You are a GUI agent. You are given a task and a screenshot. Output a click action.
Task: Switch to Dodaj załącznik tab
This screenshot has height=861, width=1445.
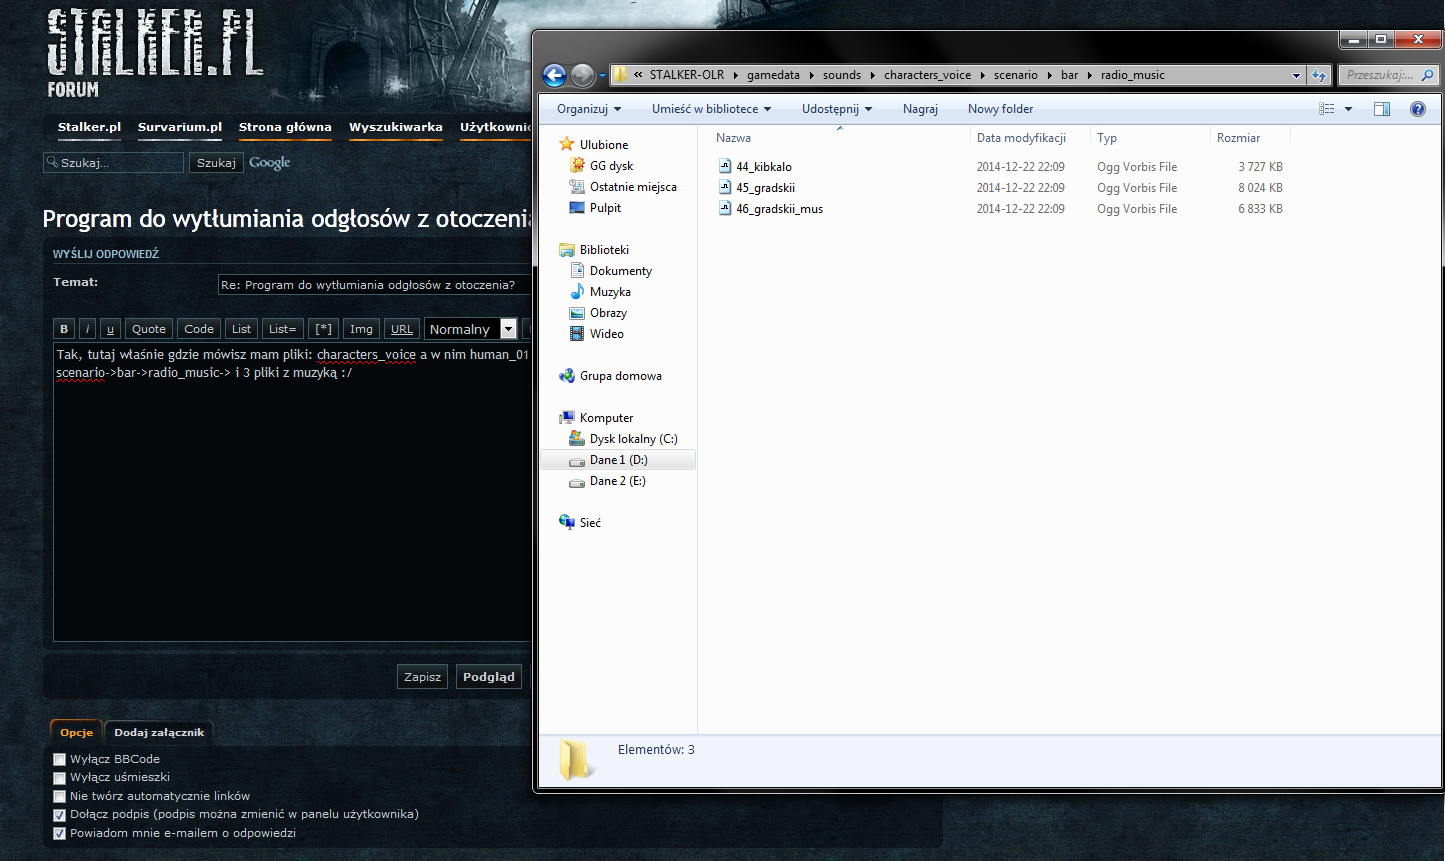[x=159, y=732]
